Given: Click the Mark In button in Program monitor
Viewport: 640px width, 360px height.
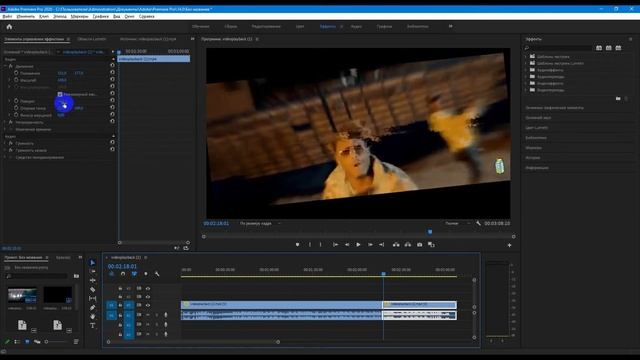Looking at the screenshot, I should click(x=310, y=244).
